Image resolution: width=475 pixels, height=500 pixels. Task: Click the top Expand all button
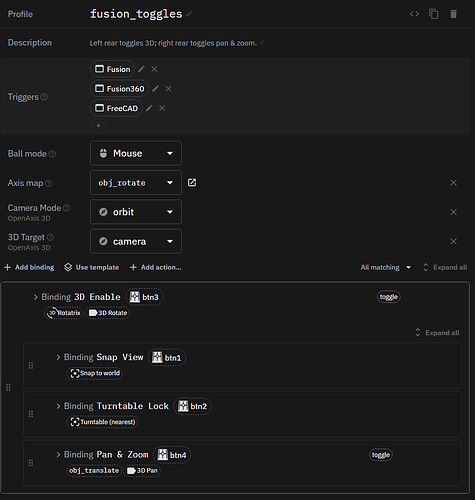click(445, 267)
